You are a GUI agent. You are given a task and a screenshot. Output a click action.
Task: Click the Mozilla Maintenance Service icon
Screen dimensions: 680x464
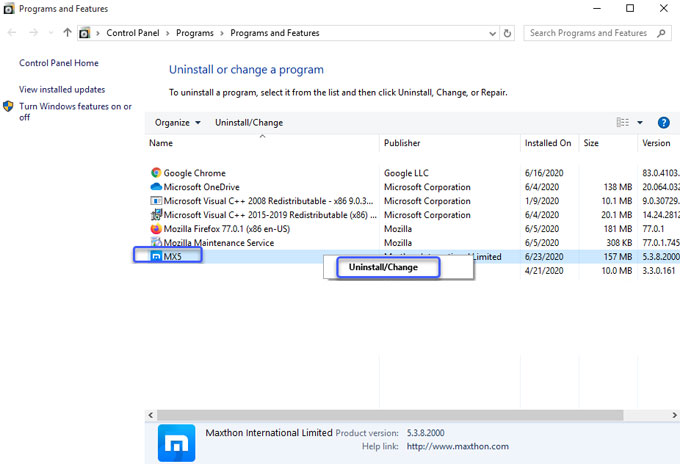click(156, 242)
